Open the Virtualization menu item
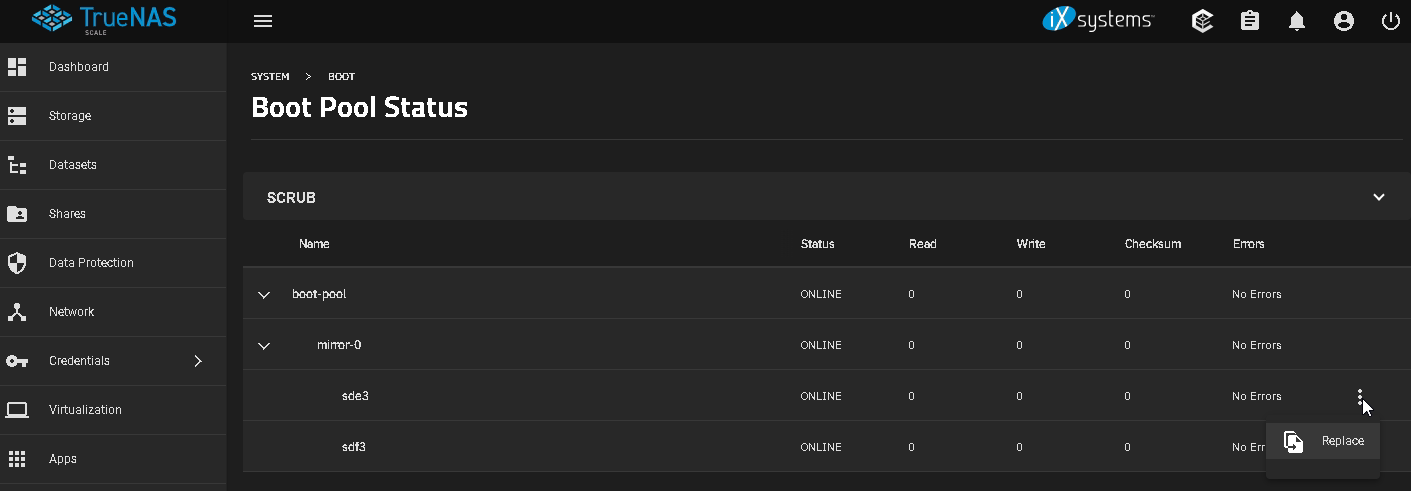Screen dimensions: 1411x491 click(x=85, y=410)
